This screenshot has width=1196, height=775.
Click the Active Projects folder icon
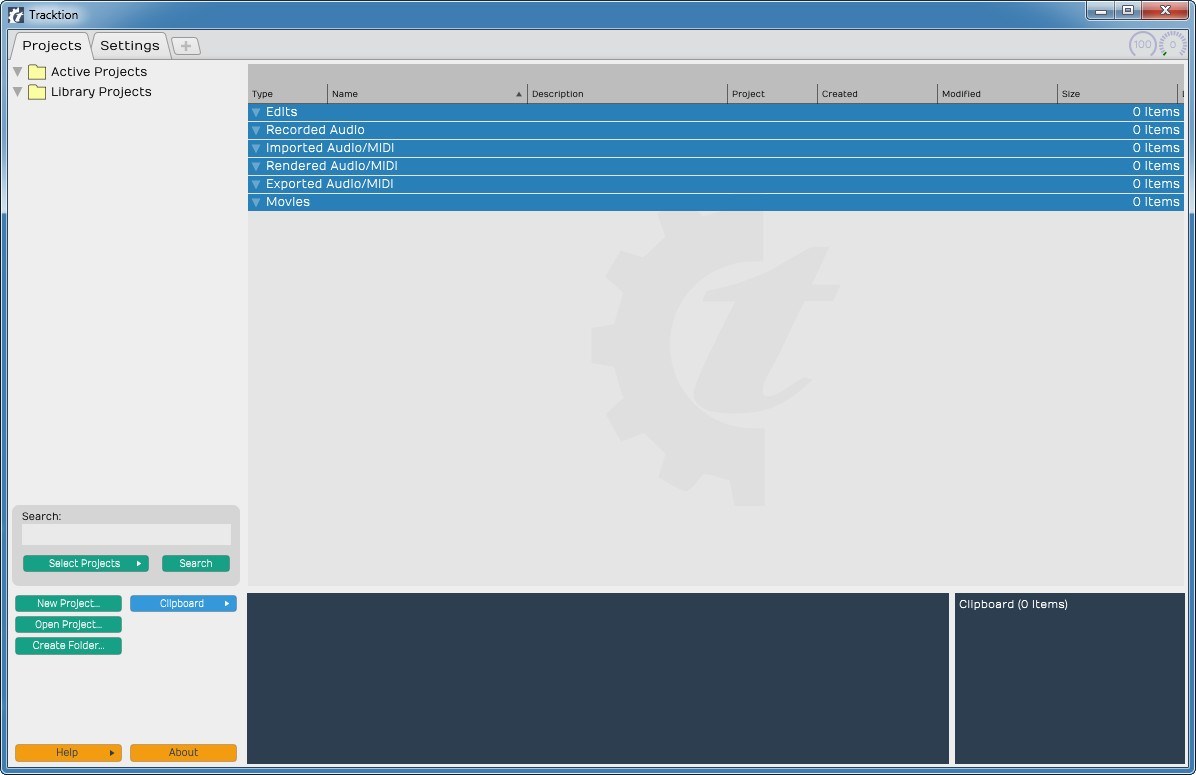tap(37, 71)
